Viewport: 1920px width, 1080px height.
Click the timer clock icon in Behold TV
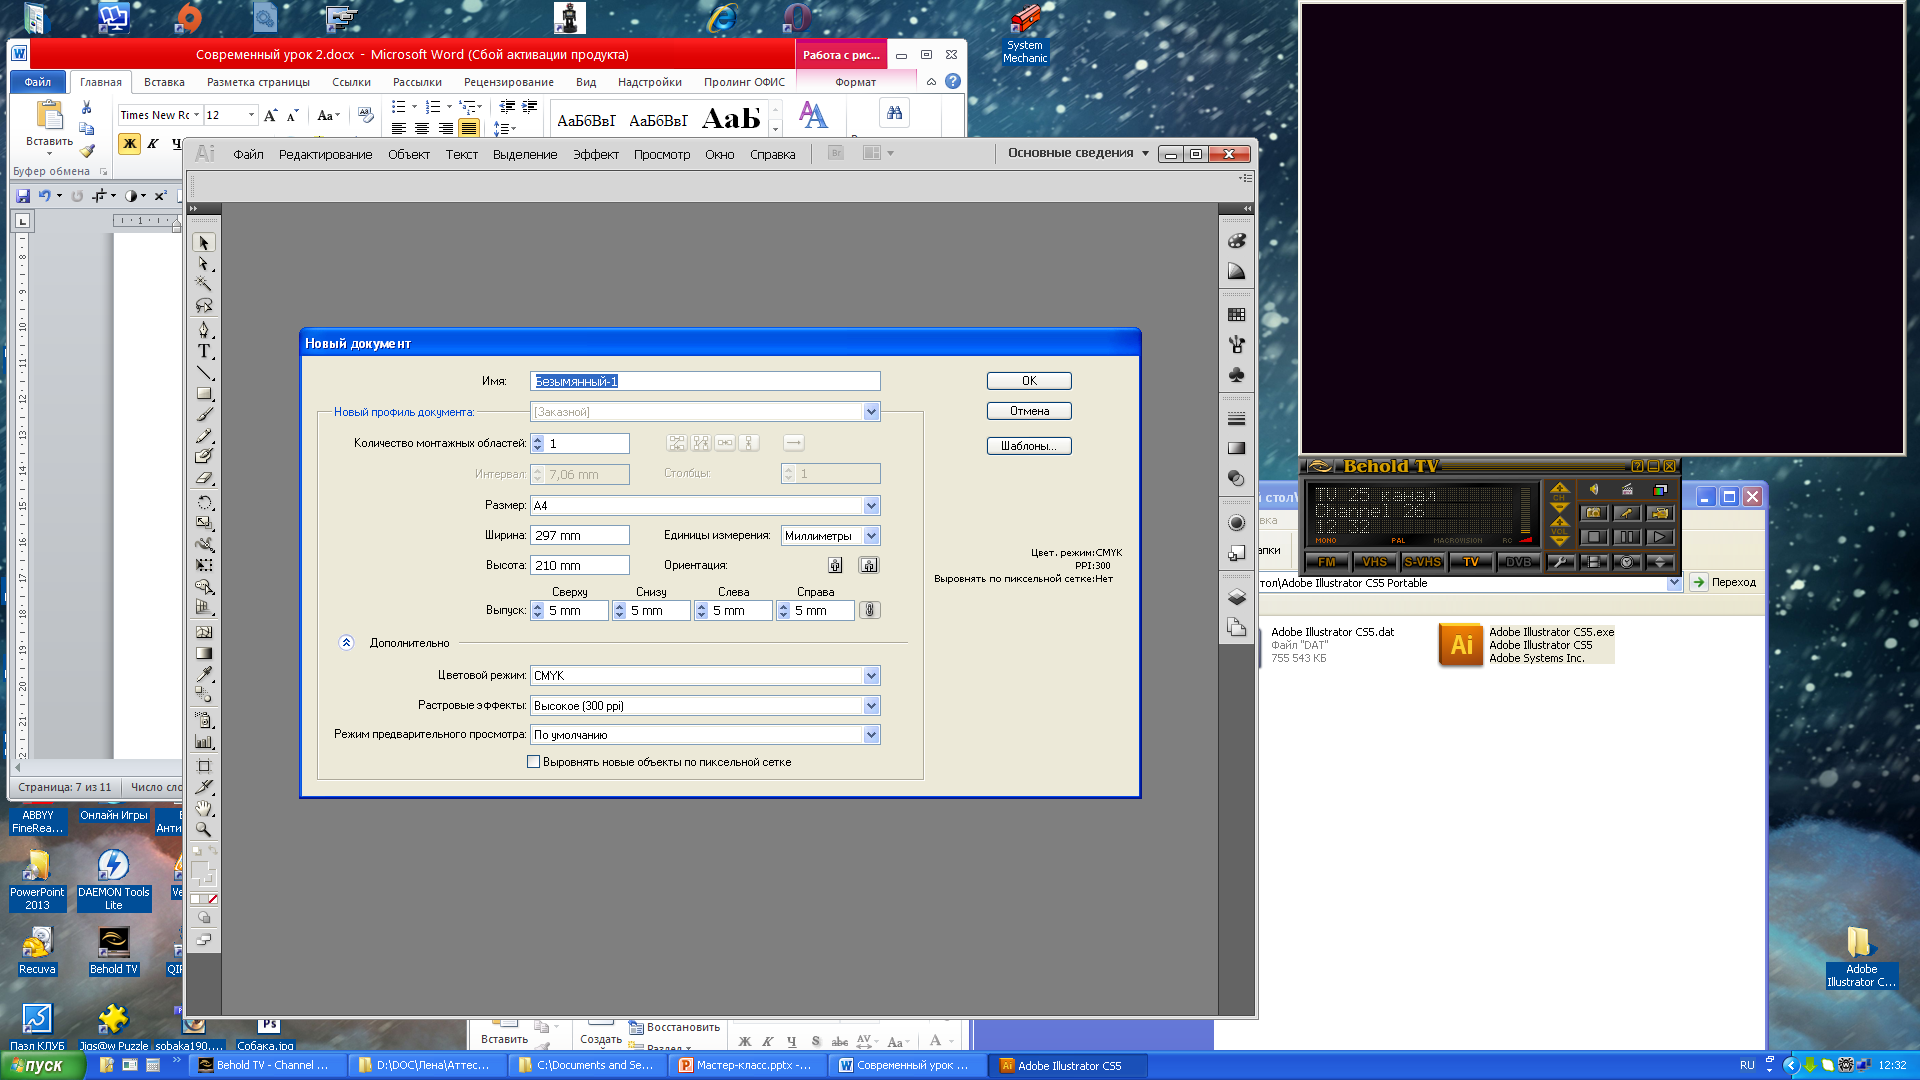pos(1627,562)
